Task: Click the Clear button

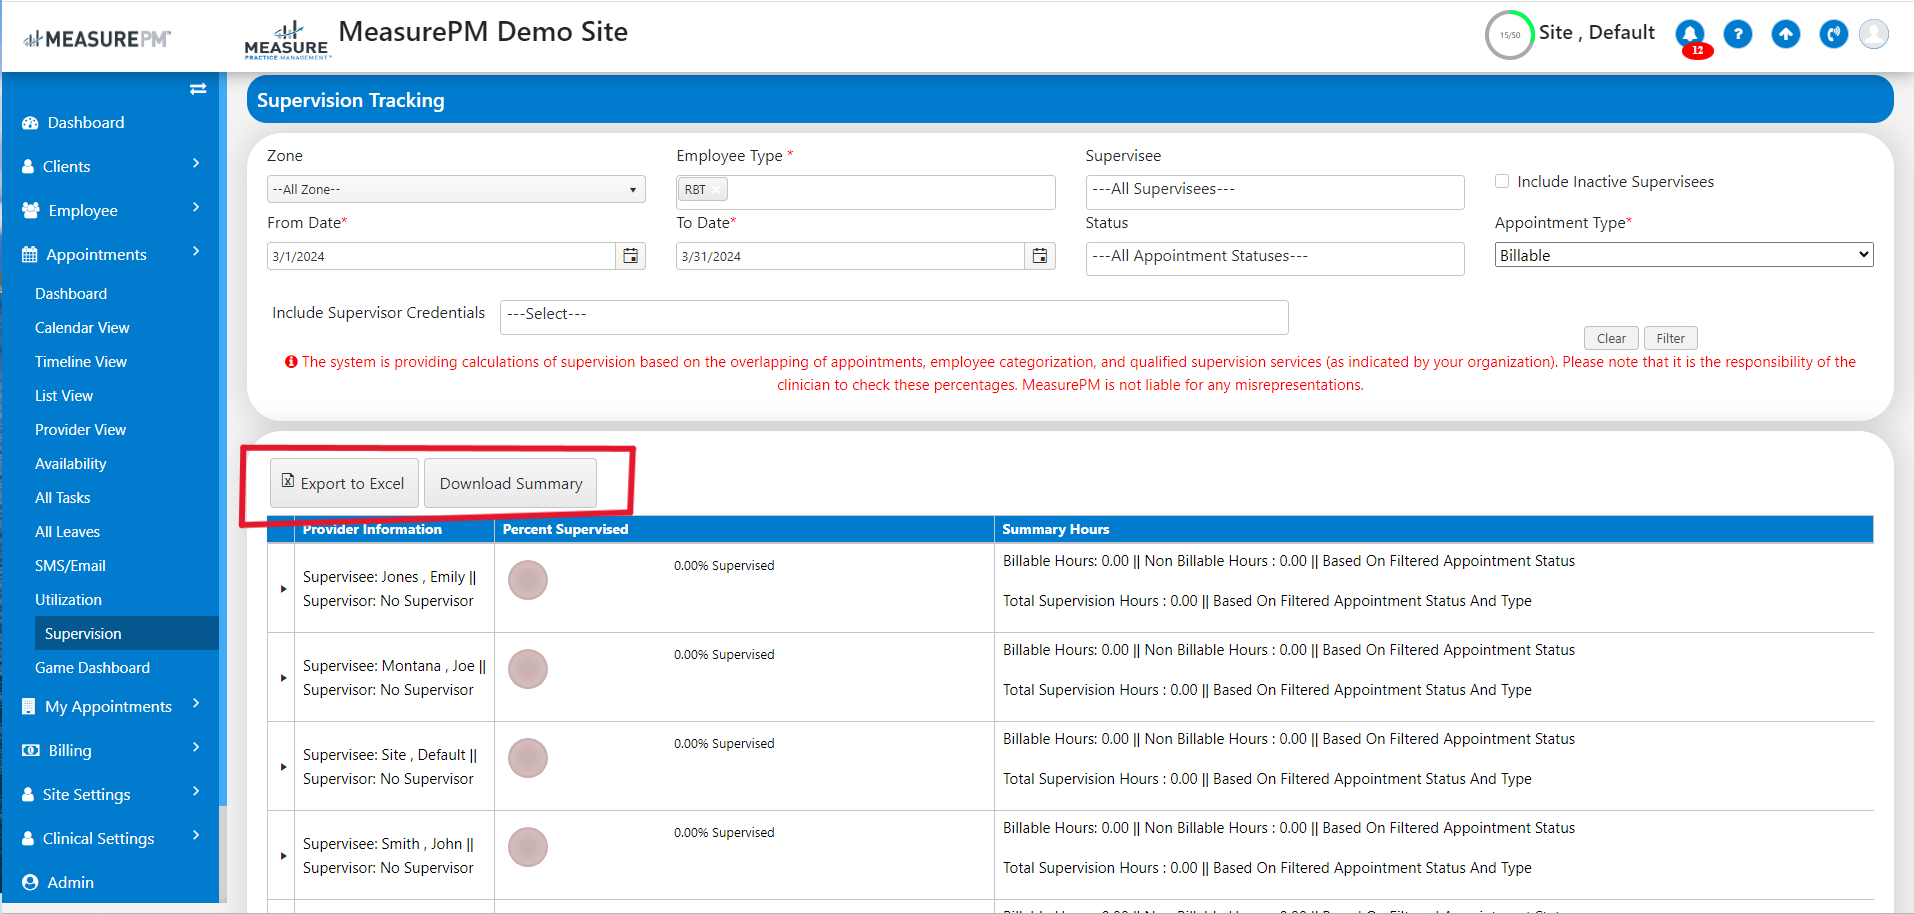Action: pyautogui.click(x=1611, y=338)
